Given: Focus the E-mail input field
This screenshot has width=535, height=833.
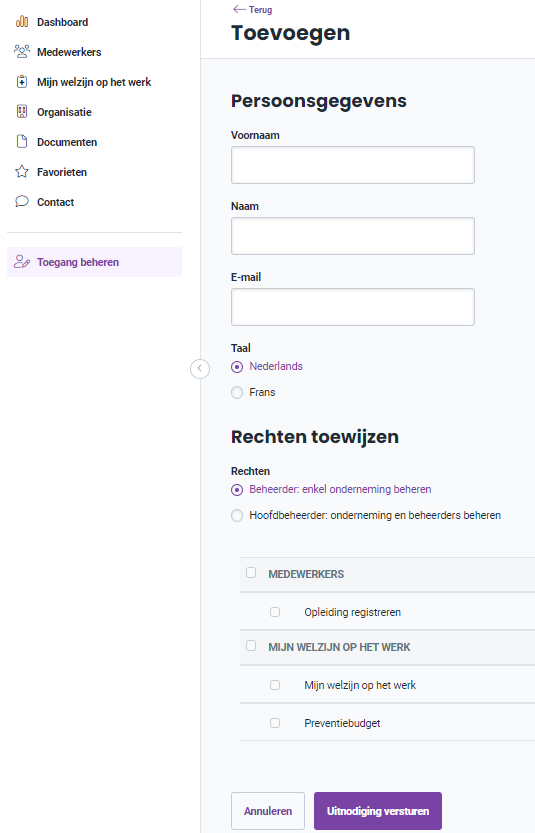Looking at the screenshot, I should (353, 307).
